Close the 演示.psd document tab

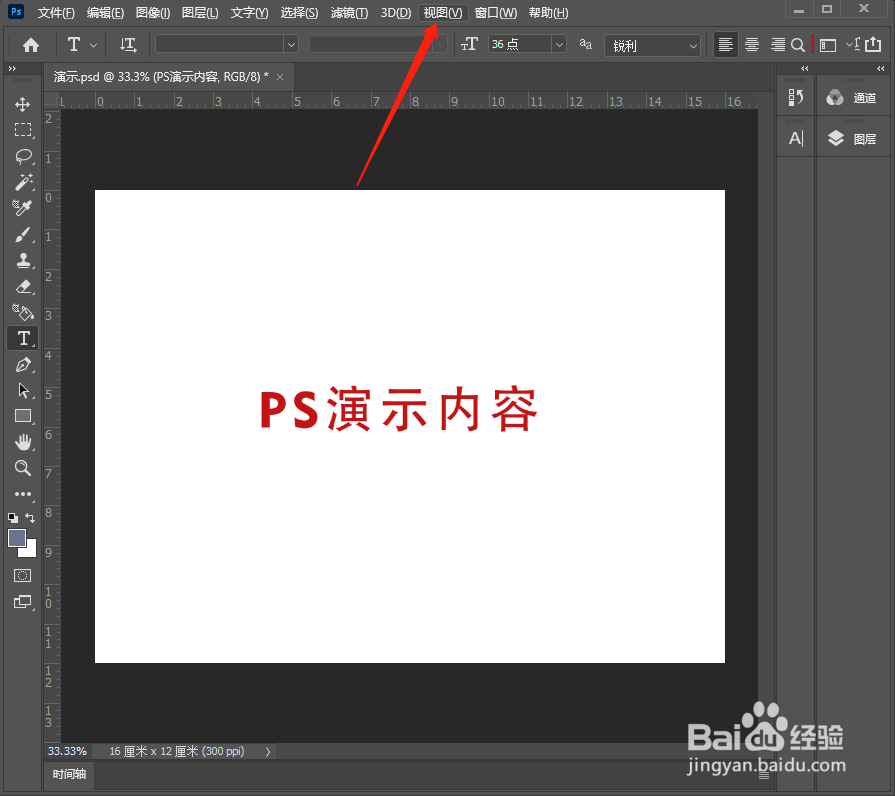pos(280,77)
